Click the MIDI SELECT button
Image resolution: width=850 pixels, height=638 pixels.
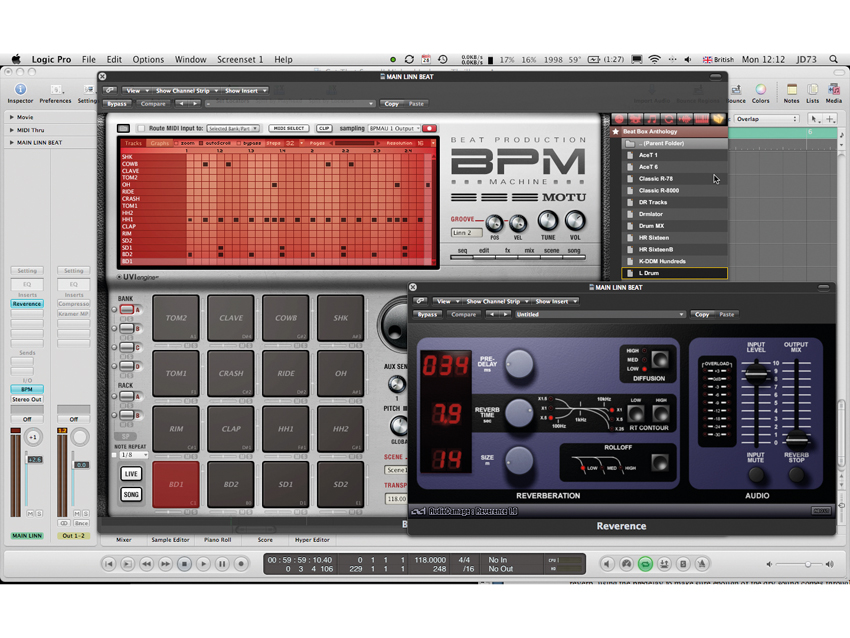[x=289, y=128]
